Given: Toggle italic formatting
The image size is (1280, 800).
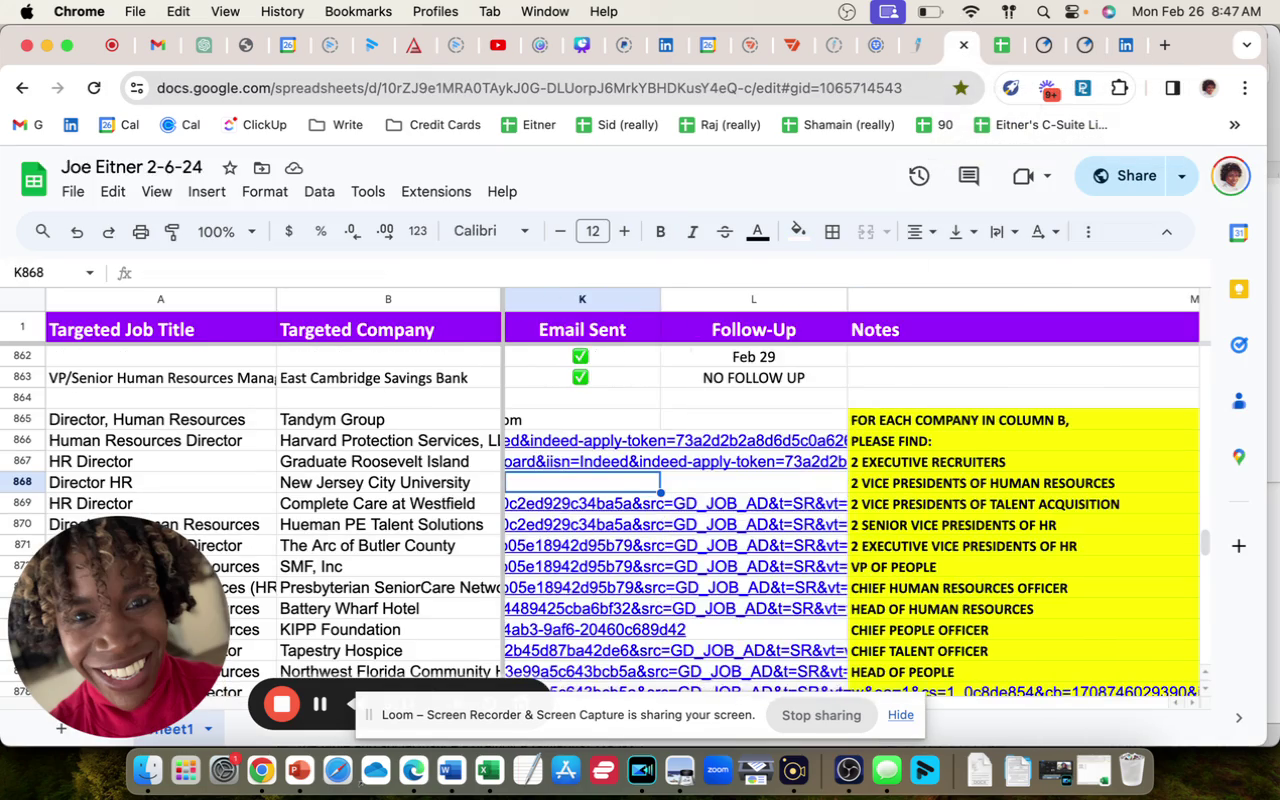Looking at the screenshot, I should pyautogui.click(x=692, y=231).
